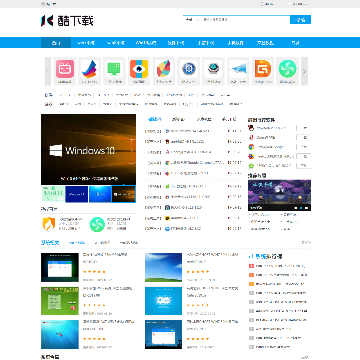360x360 pixels.
Task: Open the multicolor sail app icon in carousel
Action: coord(89,69)
